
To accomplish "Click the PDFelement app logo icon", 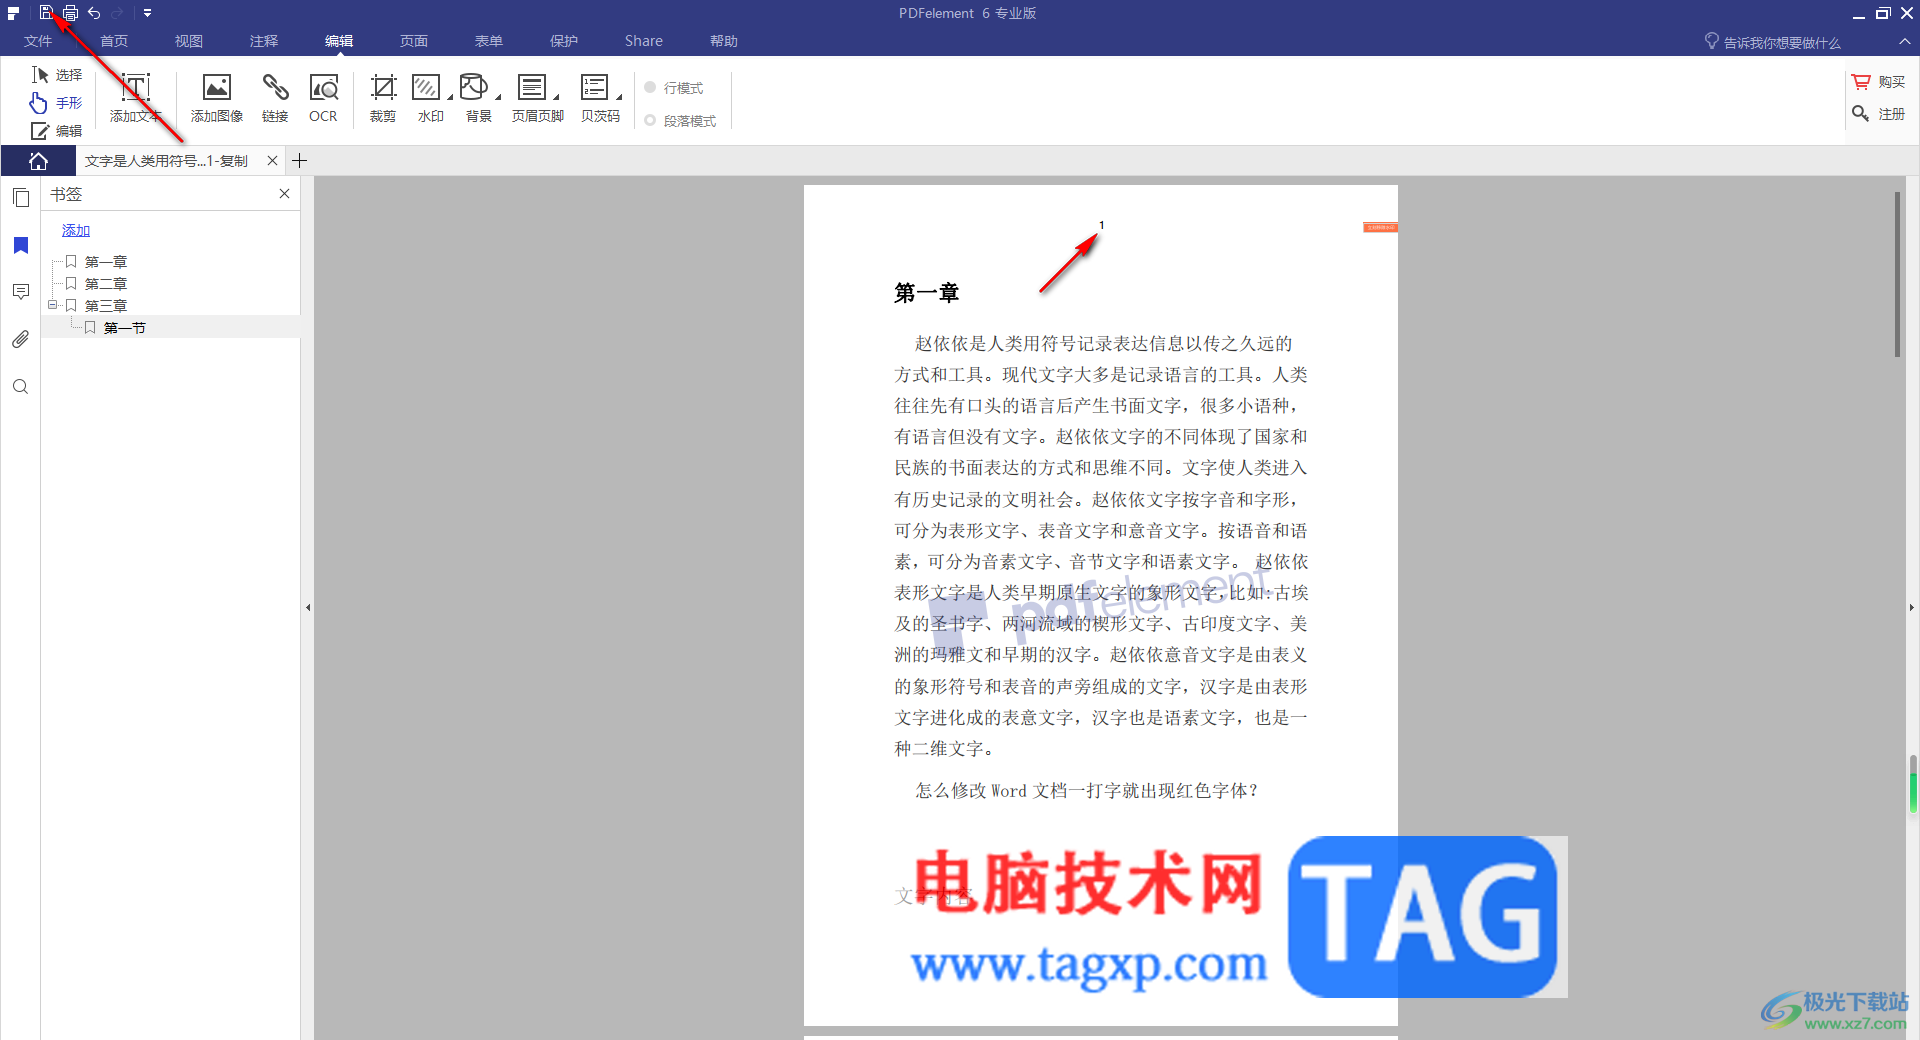I will pos(13,13).
